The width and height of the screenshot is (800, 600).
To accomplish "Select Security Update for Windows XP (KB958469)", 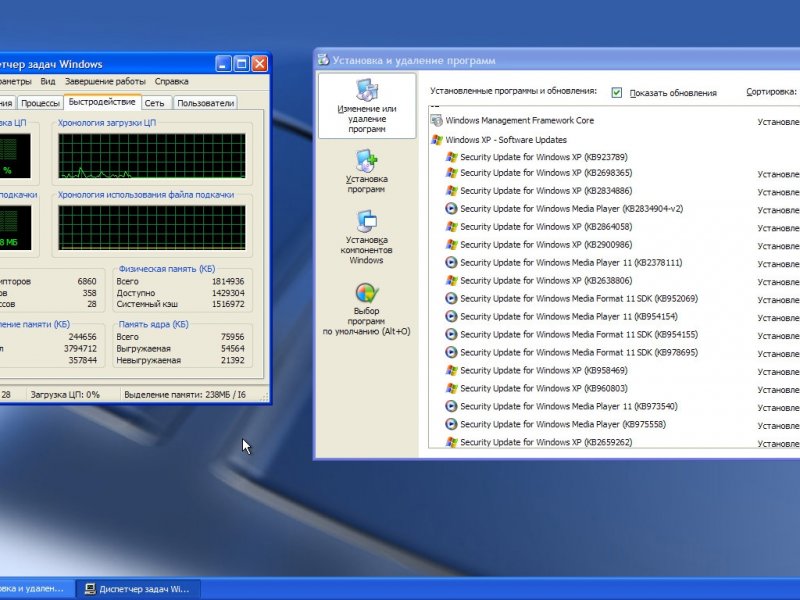I will 544,370.
